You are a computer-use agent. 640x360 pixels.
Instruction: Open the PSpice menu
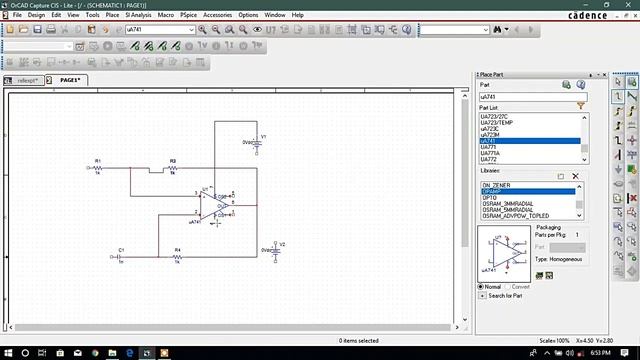[x=188, y=15]
